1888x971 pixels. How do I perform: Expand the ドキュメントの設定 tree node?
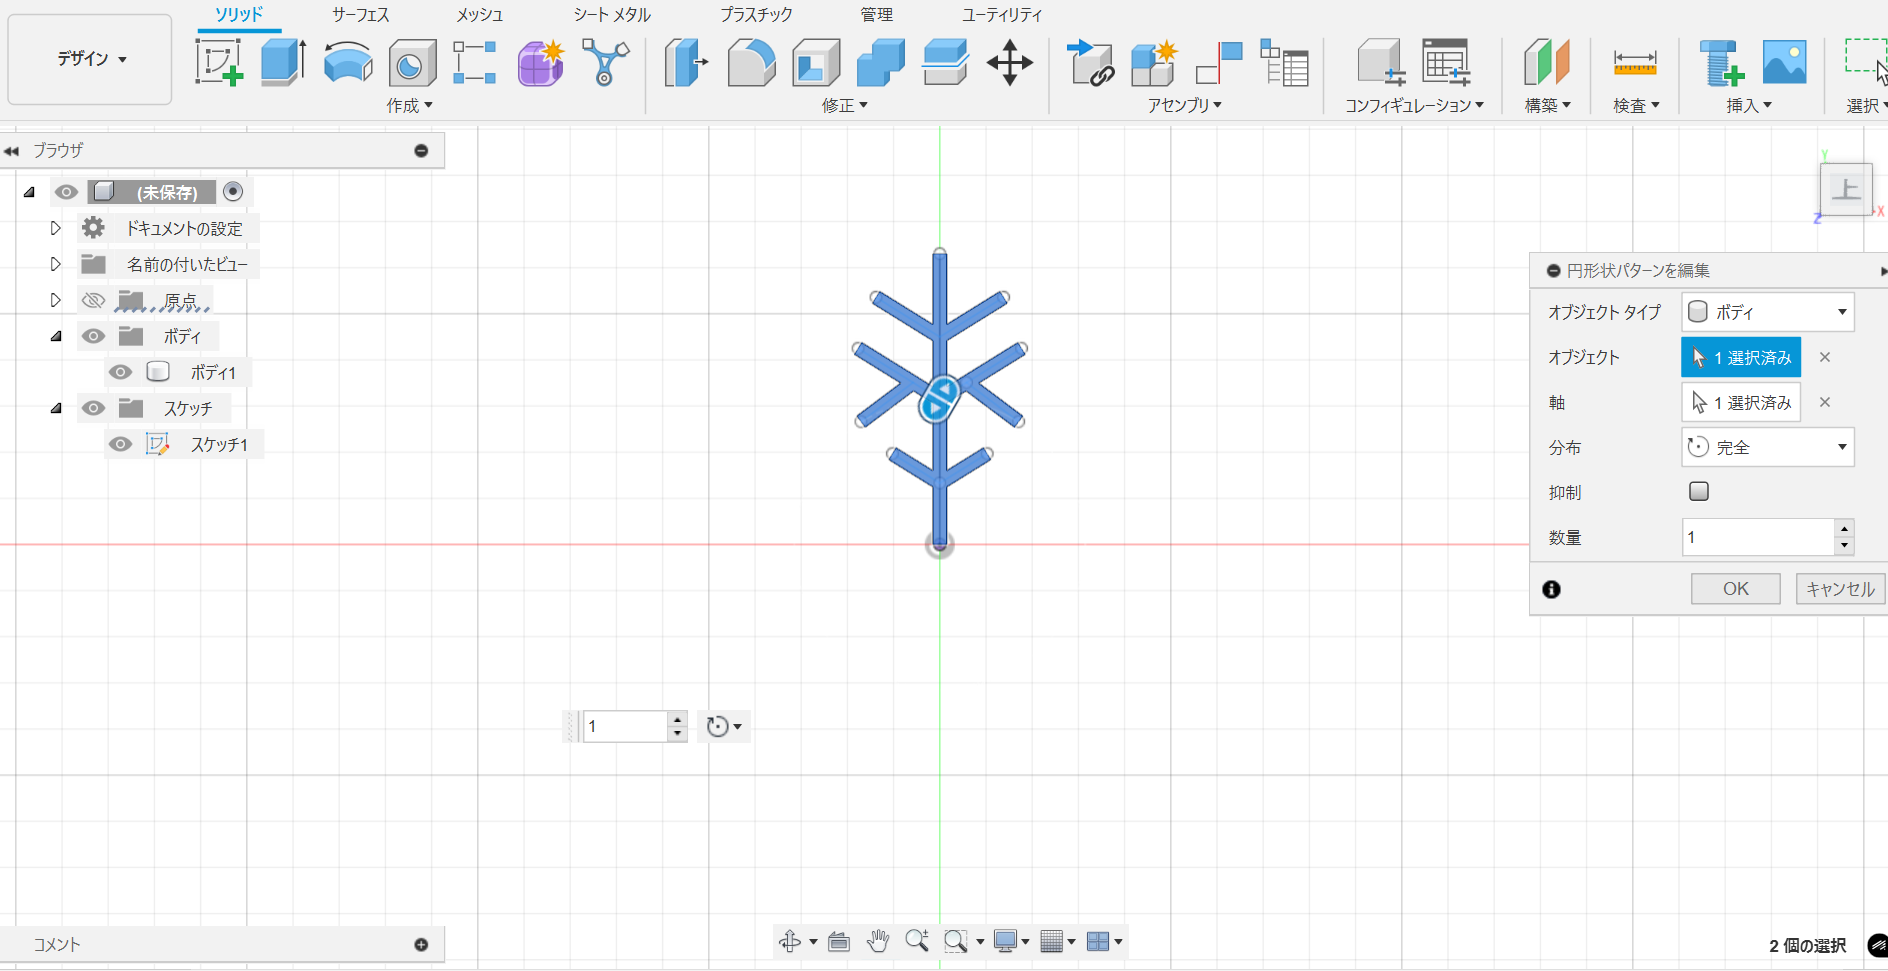pos(56,228)
